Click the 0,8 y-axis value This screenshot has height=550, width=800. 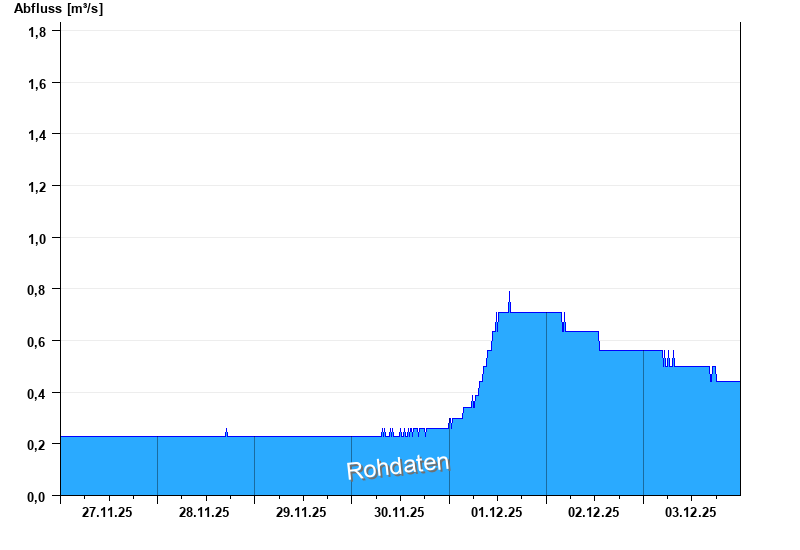[x=37, y=290]
